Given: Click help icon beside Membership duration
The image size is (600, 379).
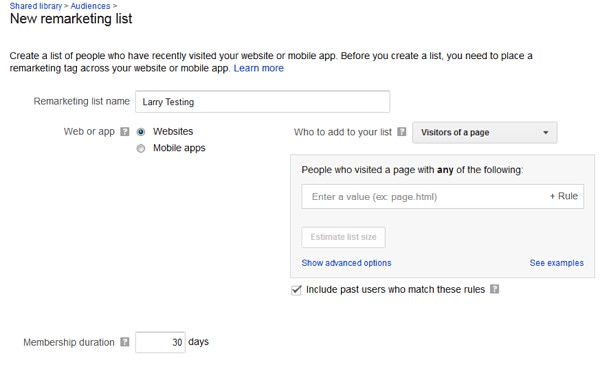Looking at the screenshot, I should [x=125, y=342].
